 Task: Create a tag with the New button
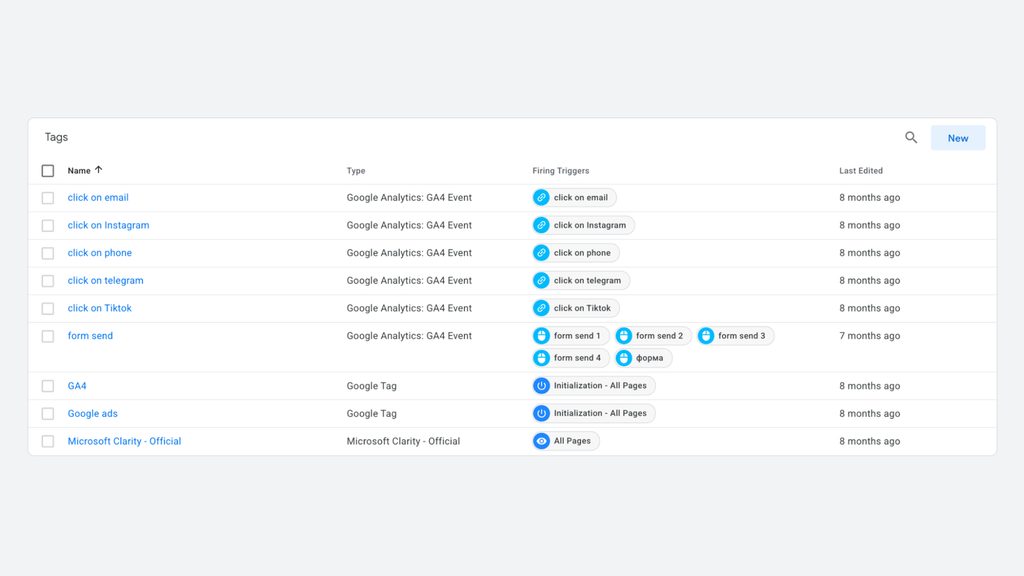click(958, 138)
